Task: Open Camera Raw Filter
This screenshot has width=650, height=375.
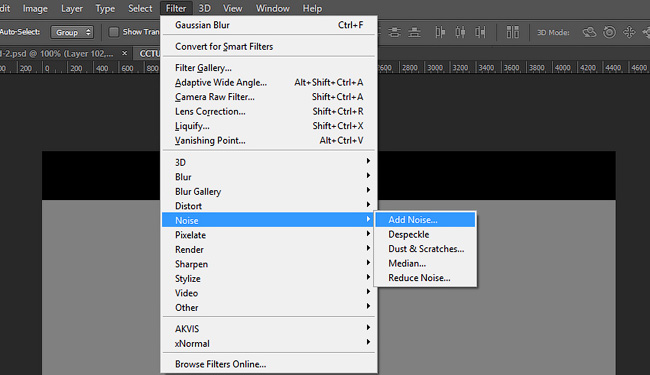Action: (269, 97)
